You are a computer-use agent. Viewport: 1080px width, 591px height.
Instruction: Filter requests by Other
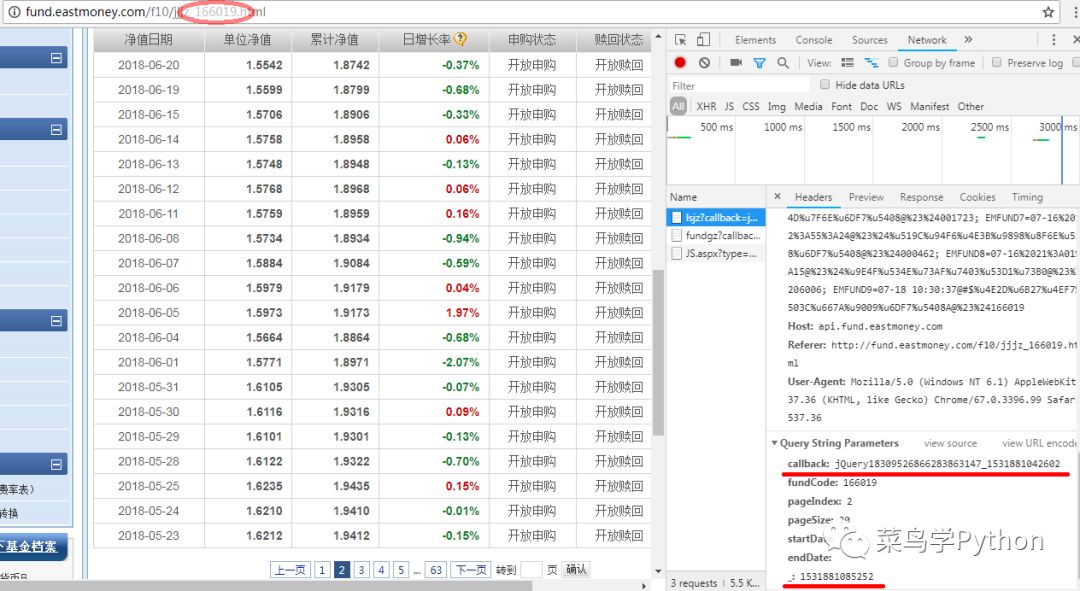pos(970,106)
